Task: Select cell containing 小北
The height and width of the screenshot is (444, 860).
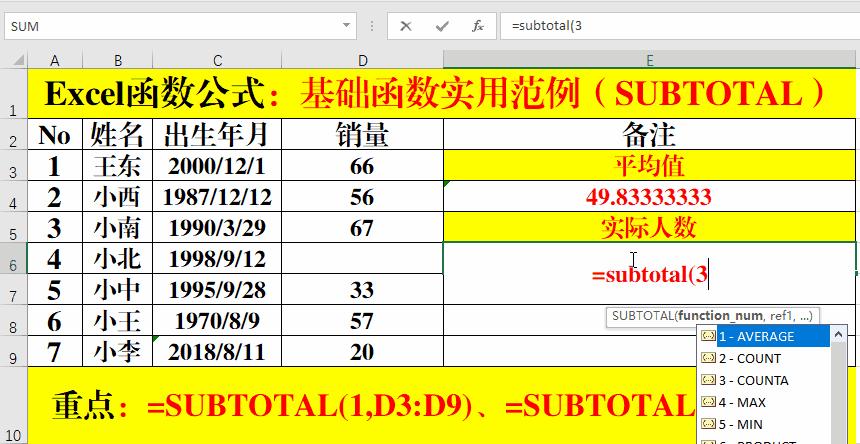Action: pos(117,258)
